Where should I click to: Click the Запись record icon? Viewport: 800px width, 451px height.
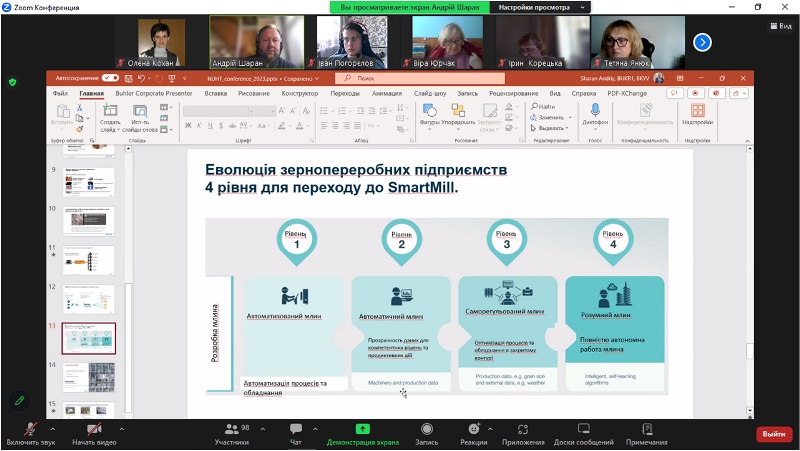pos(426,429)
